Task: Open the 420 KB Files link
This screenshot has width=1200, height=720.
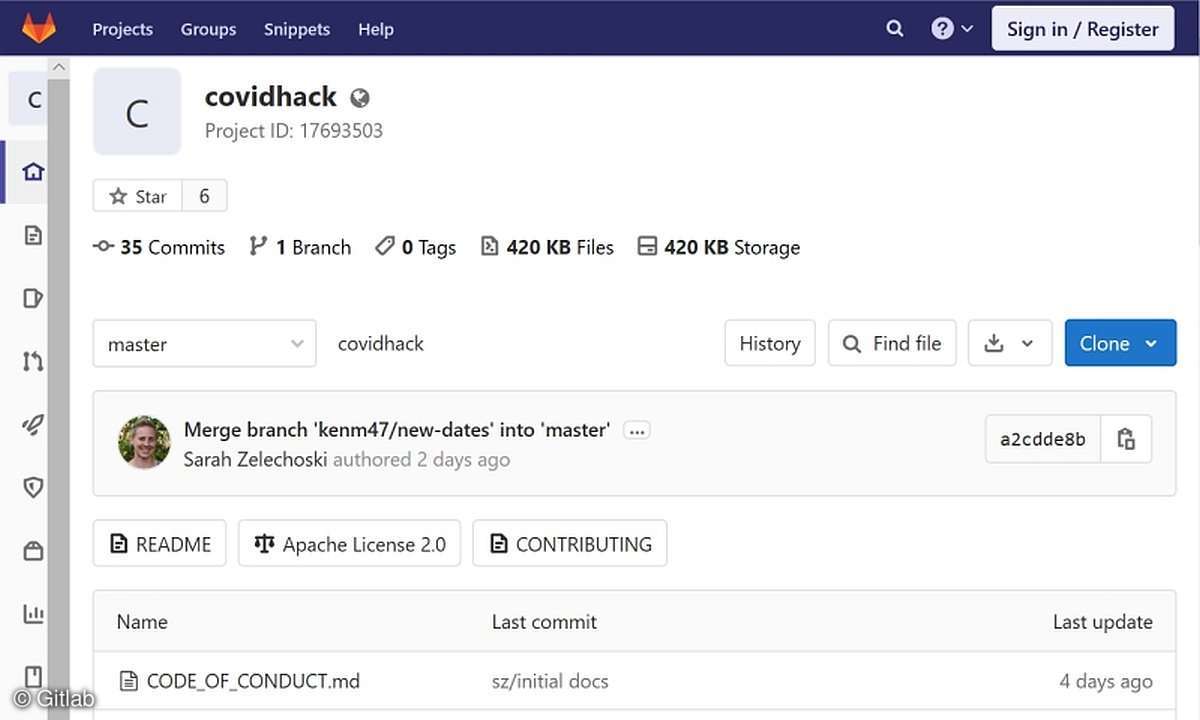Action: (547, 247)
